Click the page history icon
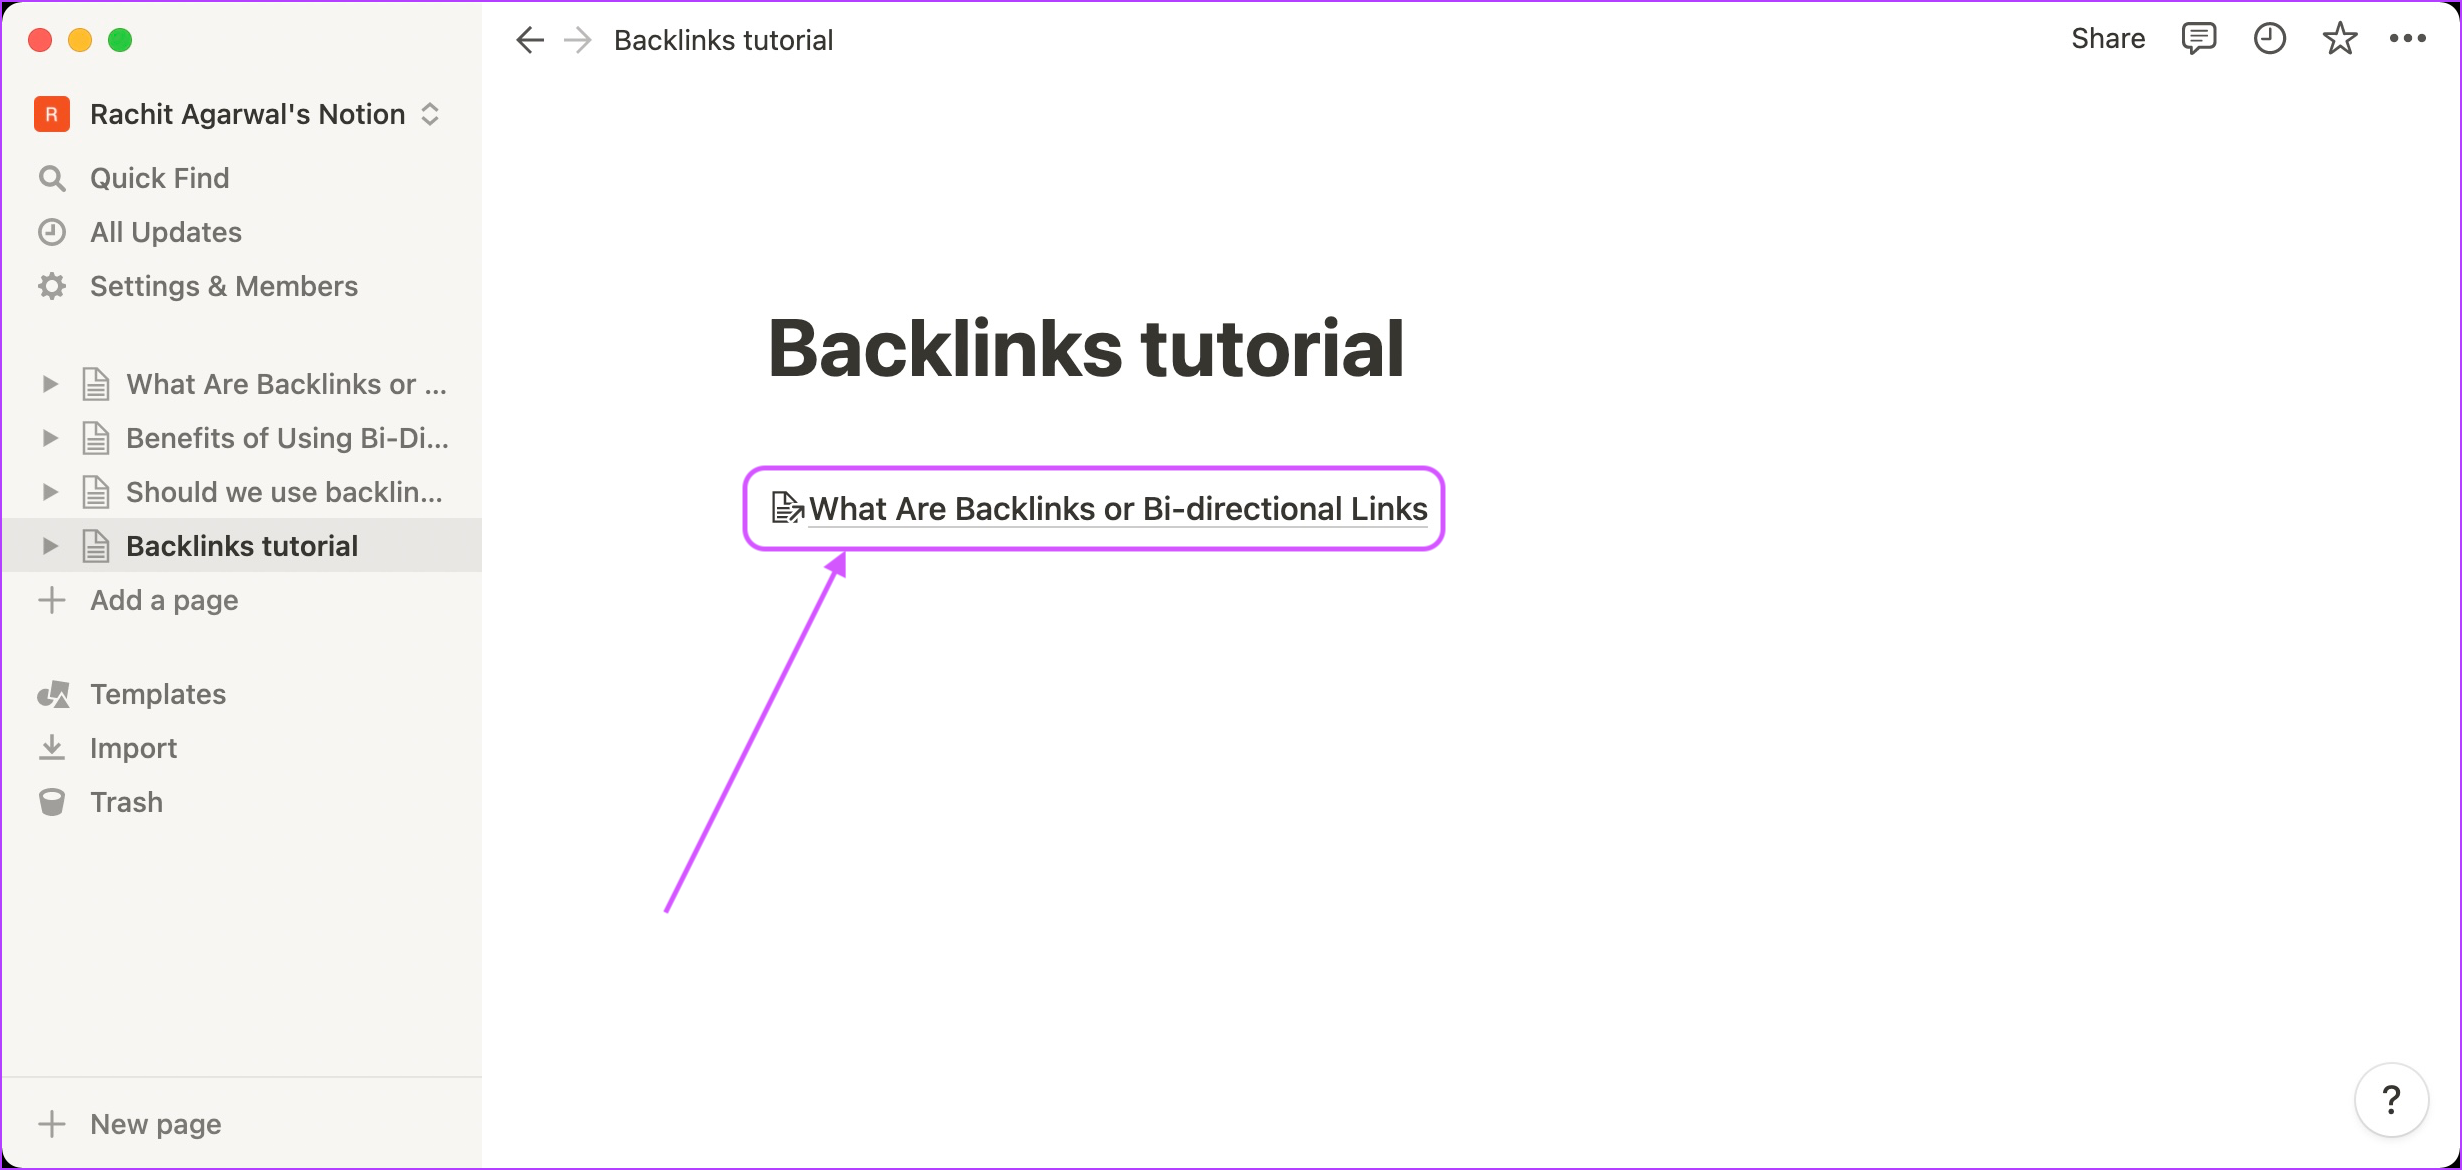This screenshot has height=1170, width=2462. pyautogui.click(x=2269, y=41)
